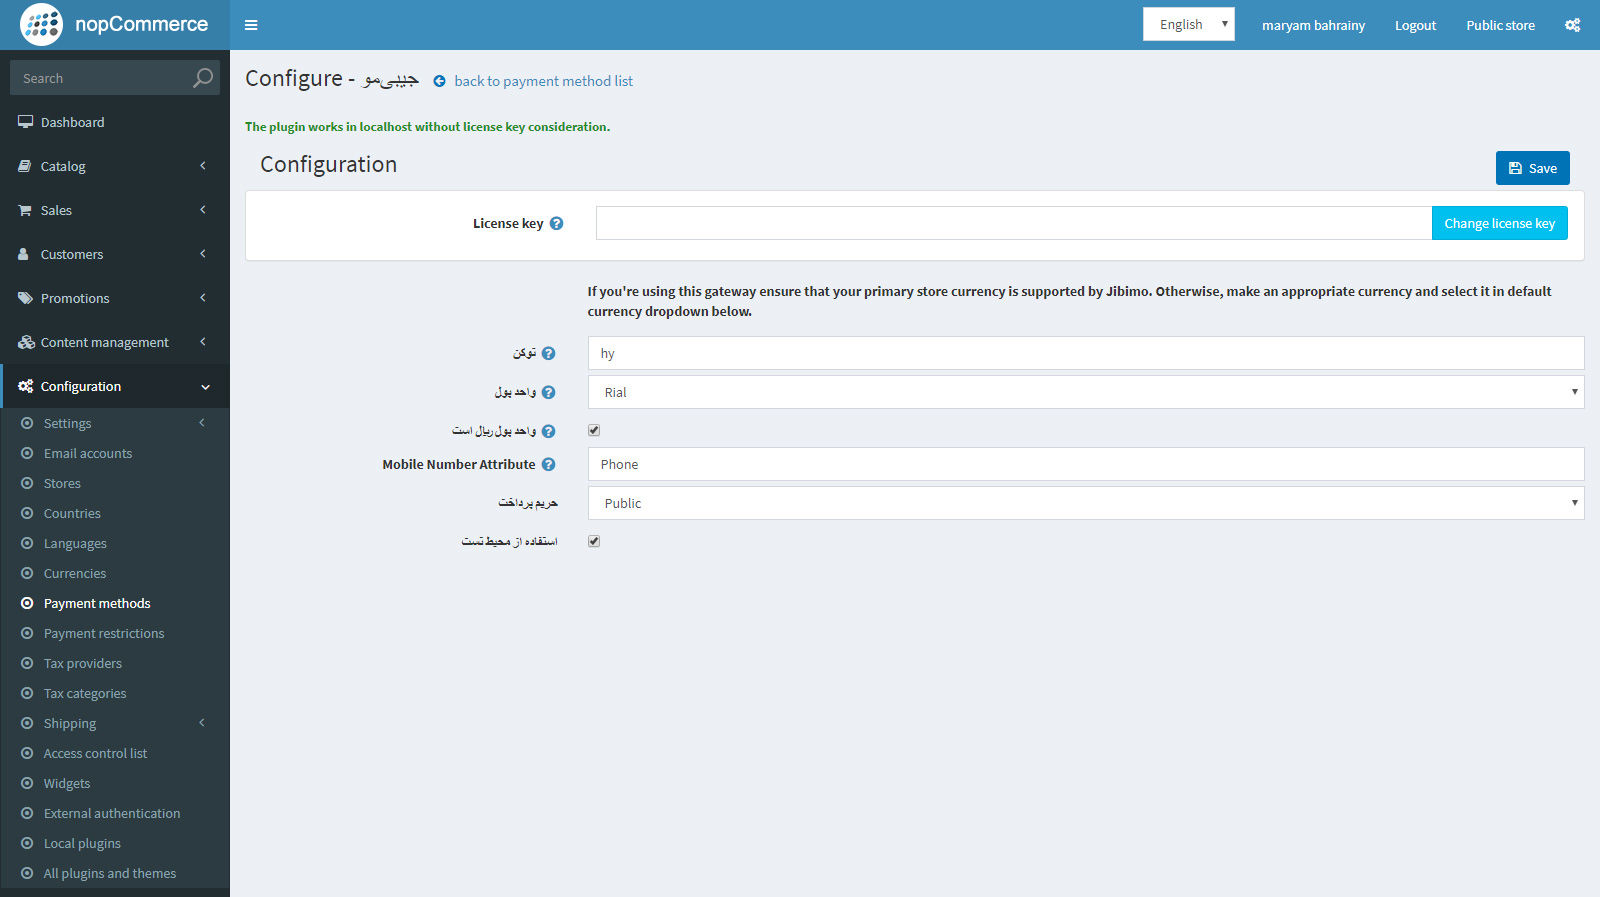Click the help icon next to واحد پول ریال است

548,431
